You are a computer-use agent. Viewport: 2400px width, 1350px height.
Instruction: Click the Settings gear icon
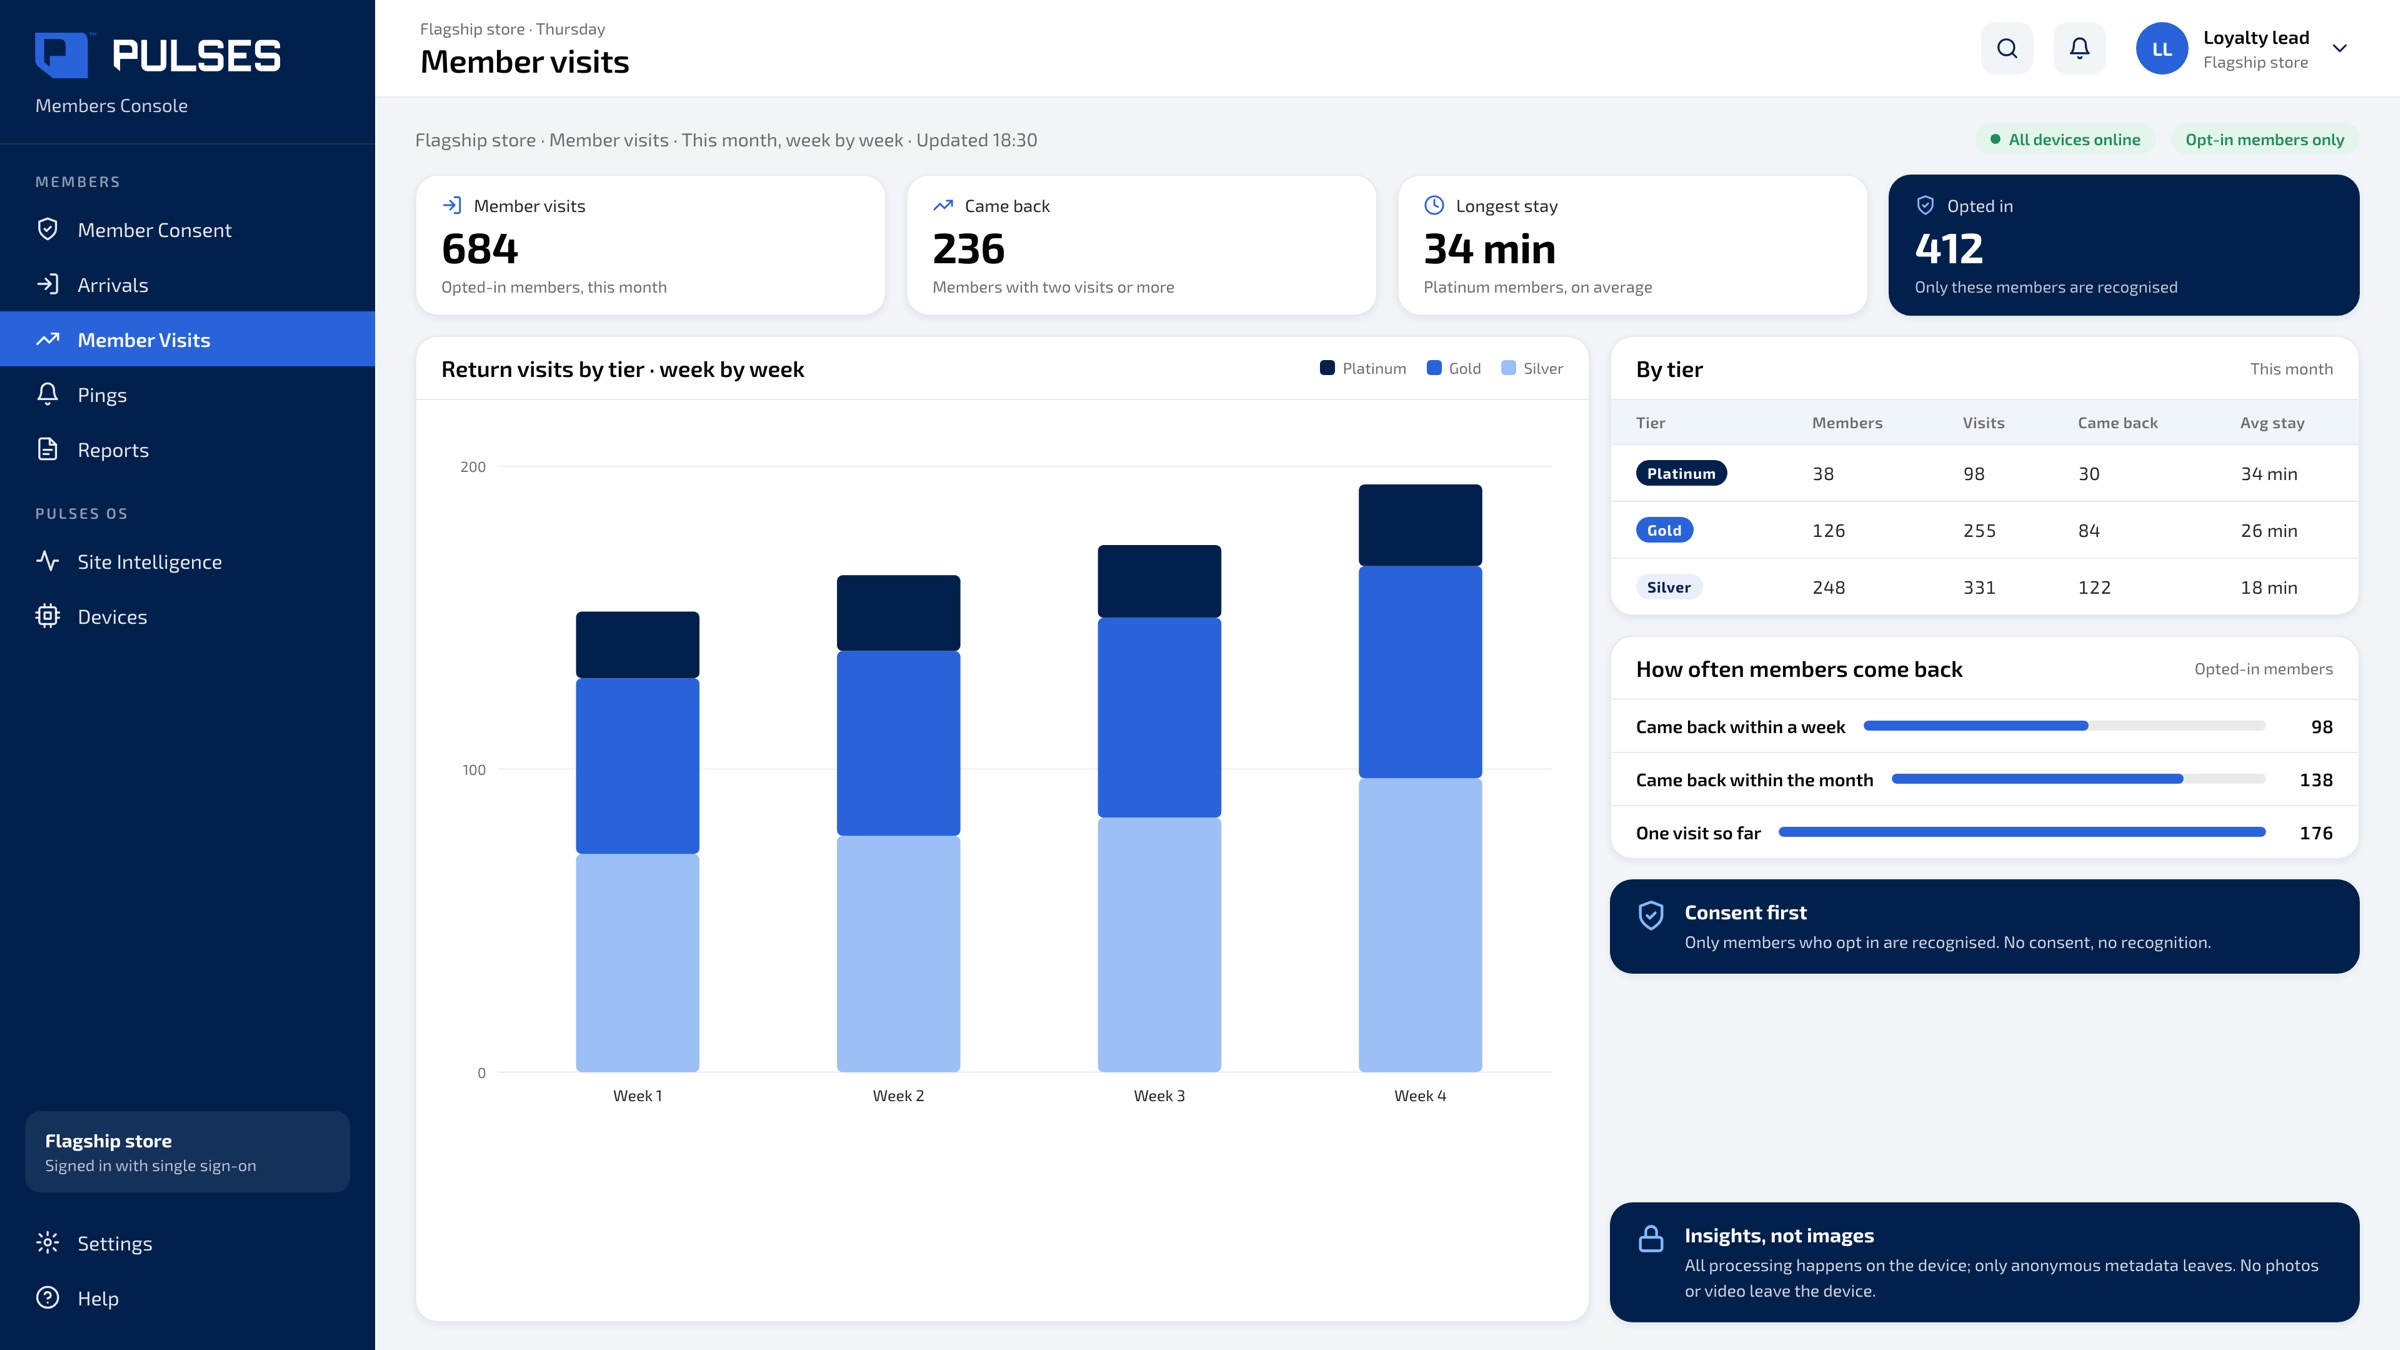[x=47, y=1243]
